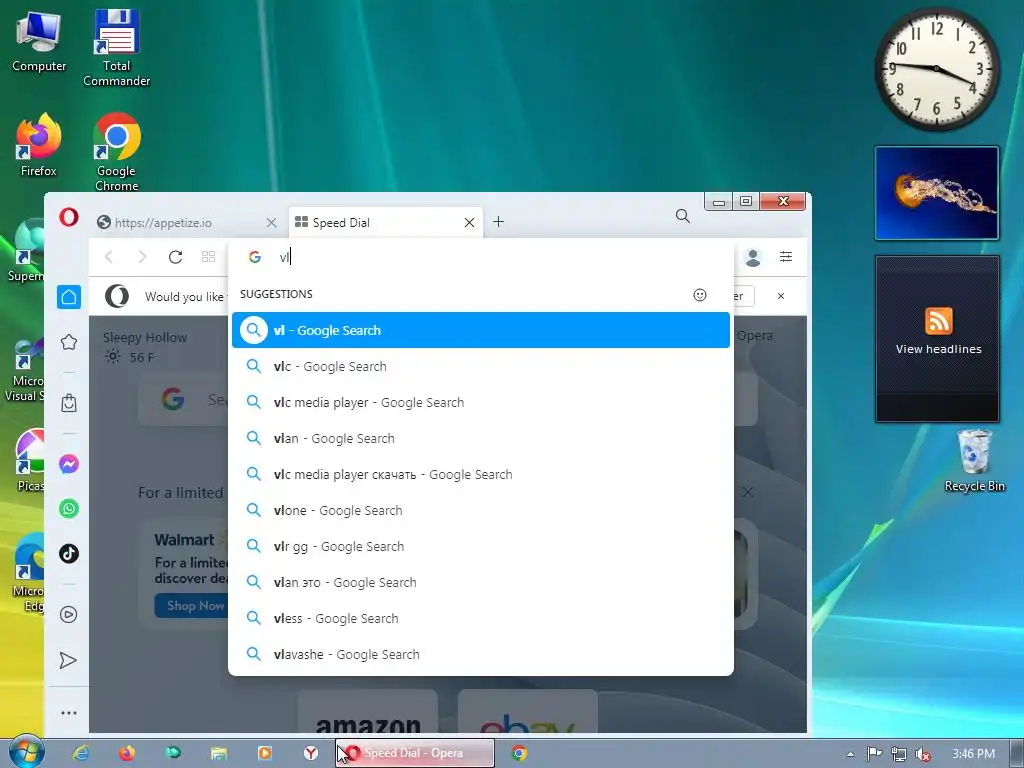Open Windows Explorer folder taskbar icon
The image size is (1024, 768).
[219, 753]
